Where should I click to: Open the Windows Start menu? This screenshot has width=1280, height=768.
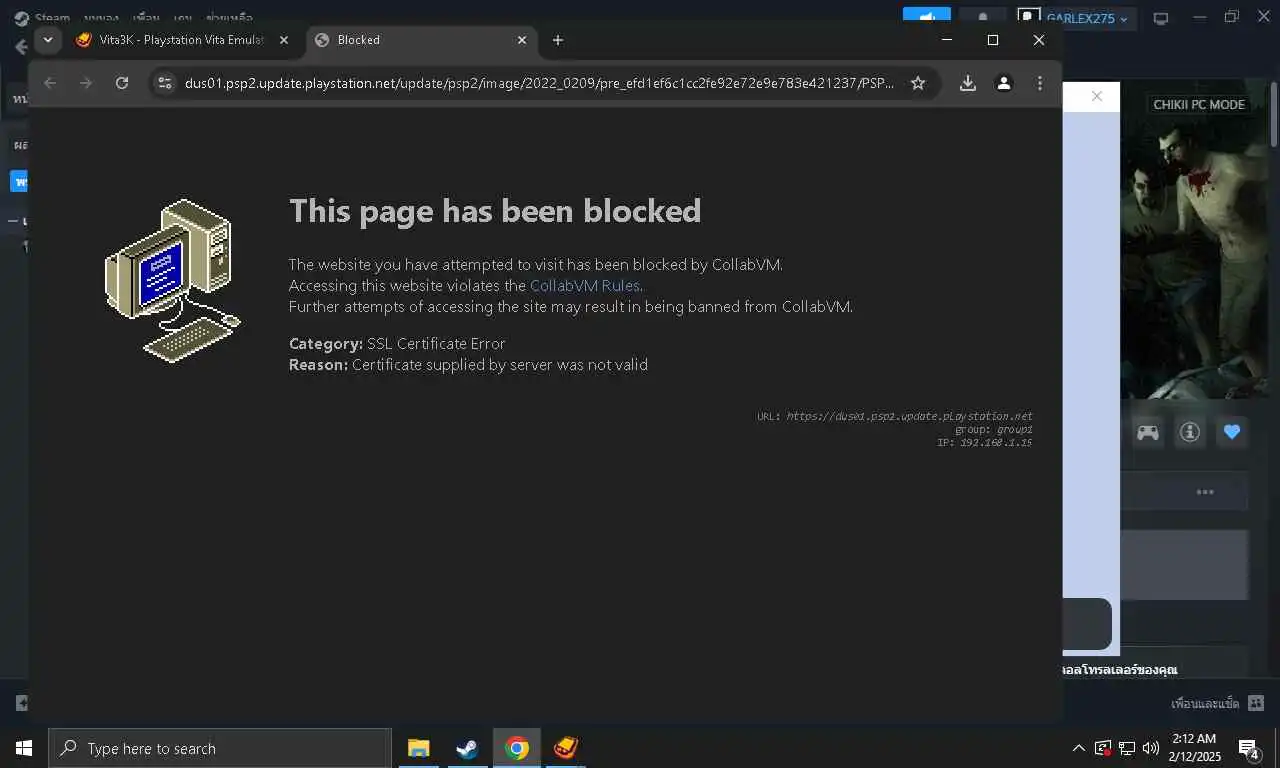[24, 748]
